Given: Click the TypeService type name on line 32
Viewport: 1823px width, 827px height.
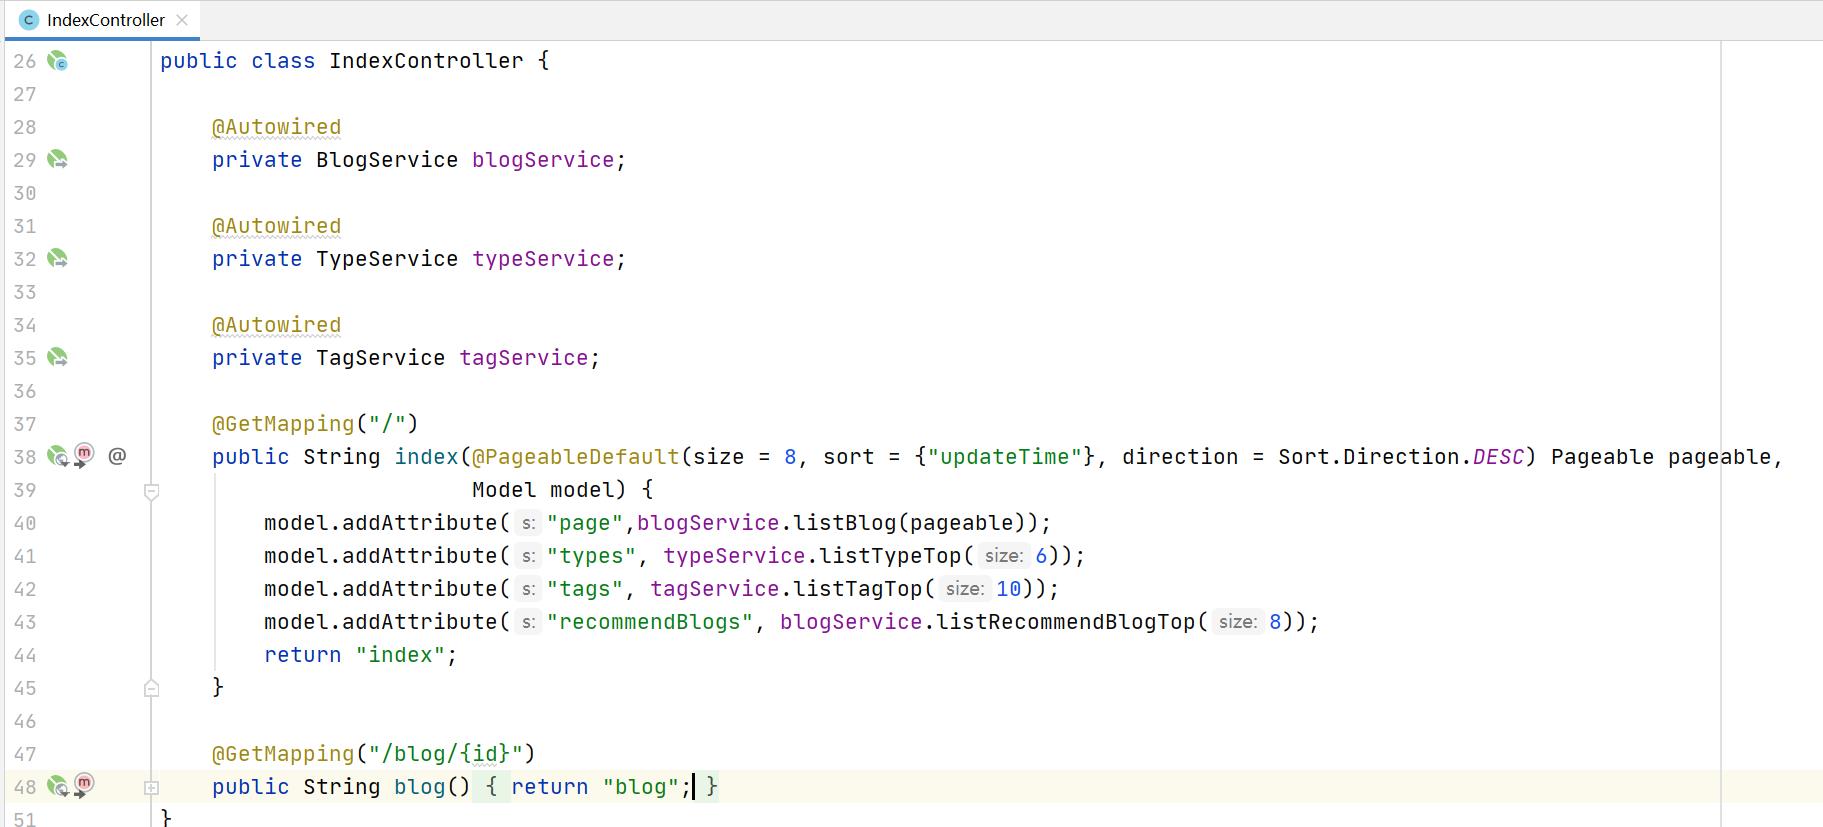Looking at the screenshot, I should tap(387, 259).
